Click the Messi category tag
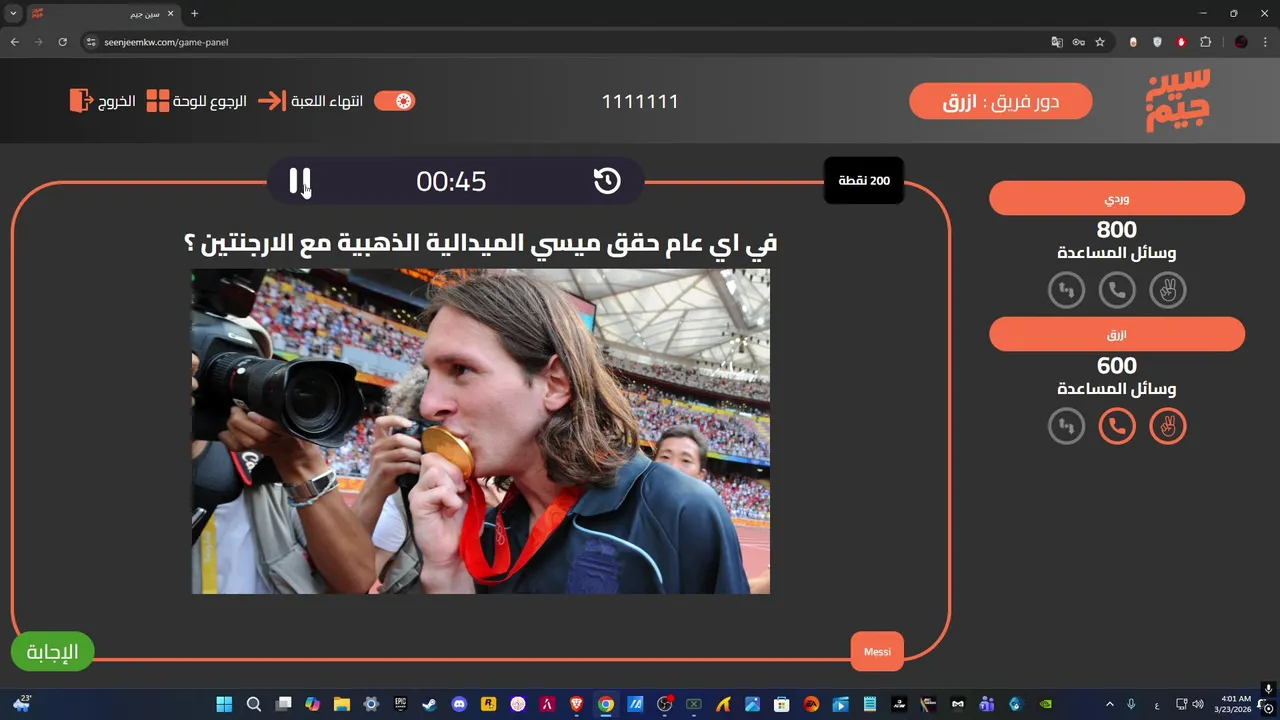The width and height of the screenshot is (1280, 720). 877,652
